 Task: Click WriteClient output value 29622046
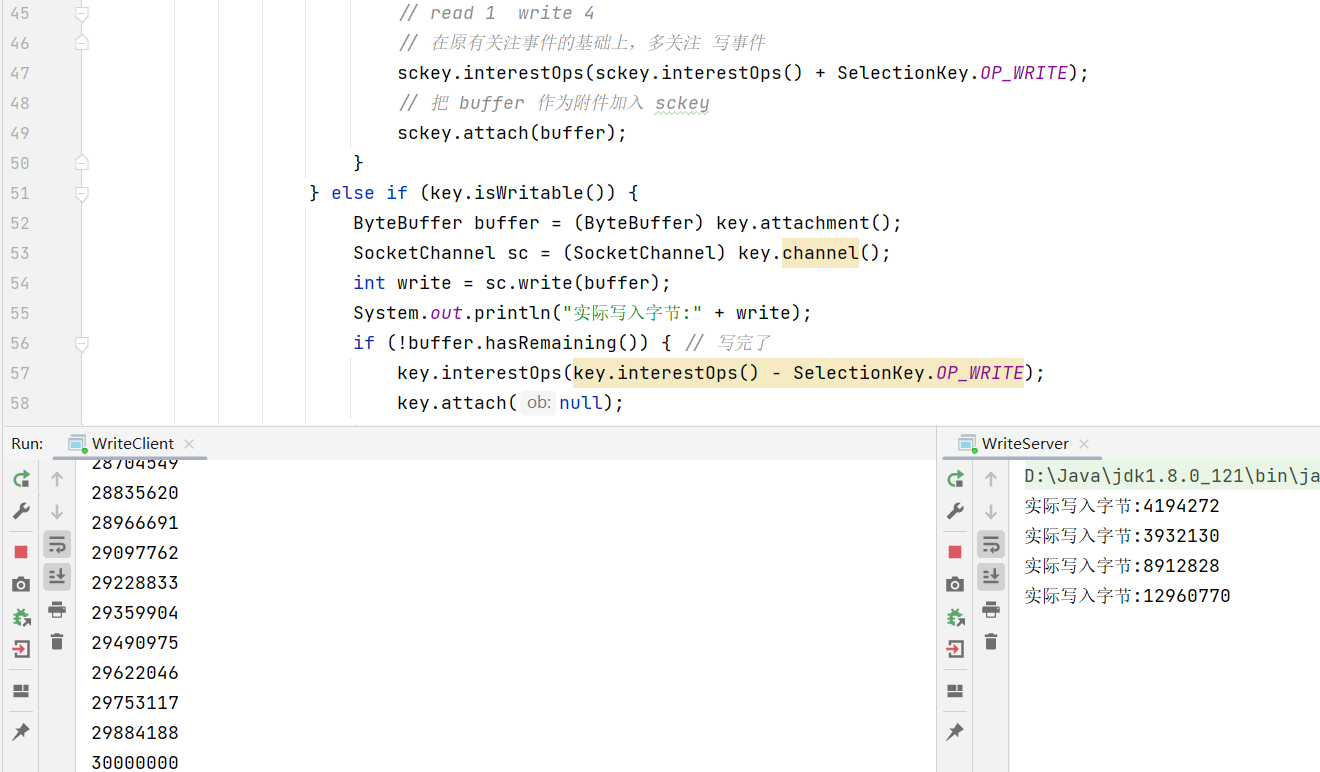135,673
